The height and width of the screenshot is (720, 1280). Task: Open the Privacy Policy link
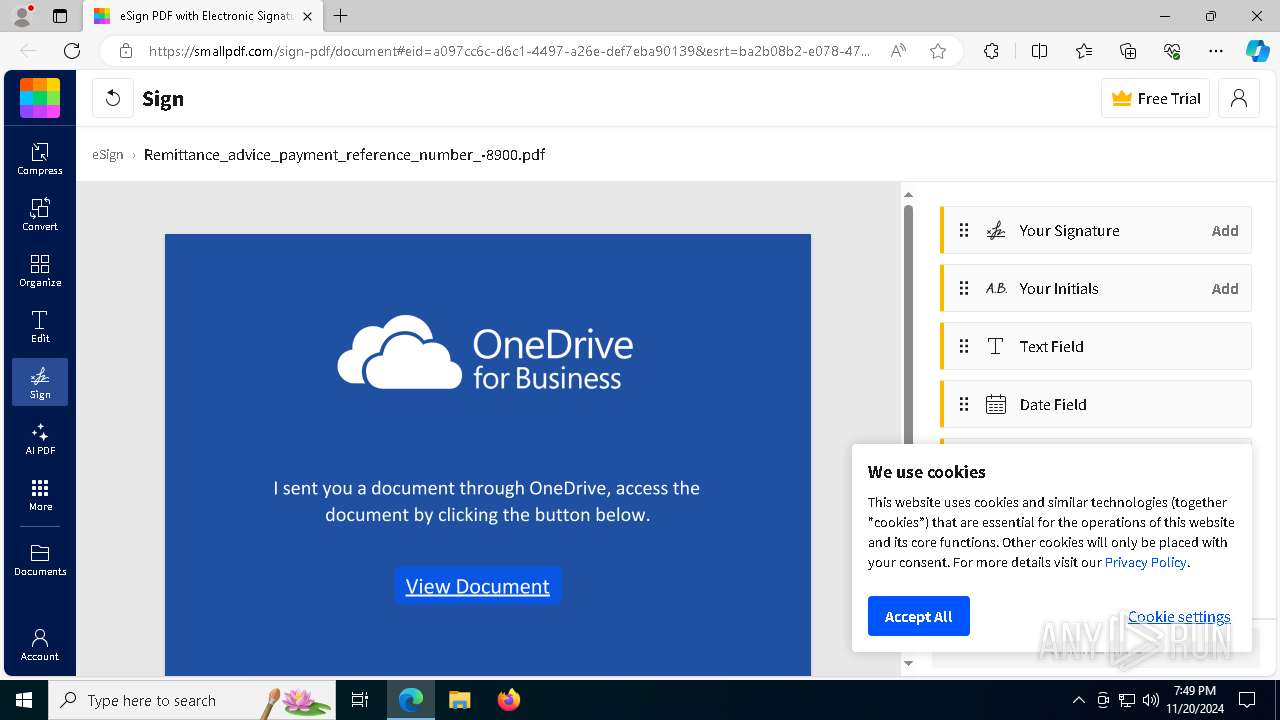click(1145, 562)
